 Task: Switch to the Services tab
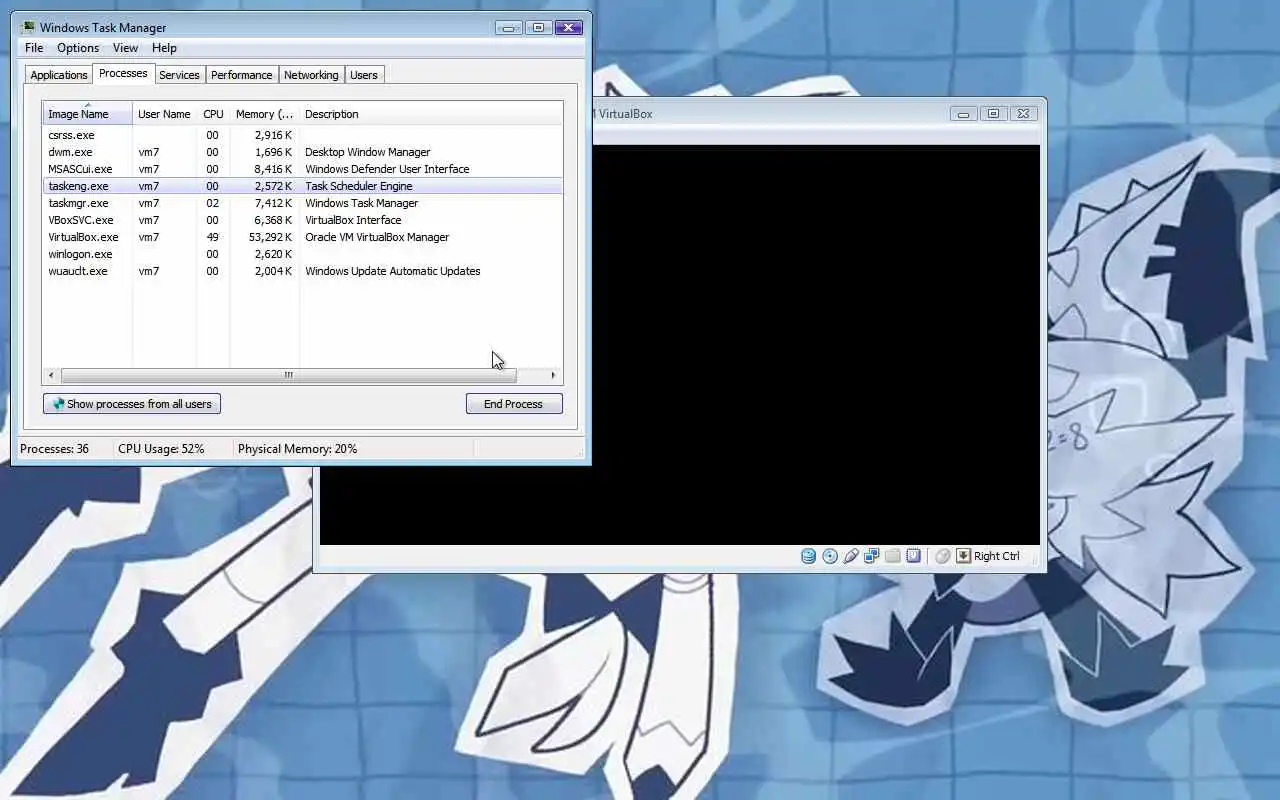click(x=179, y=75)
